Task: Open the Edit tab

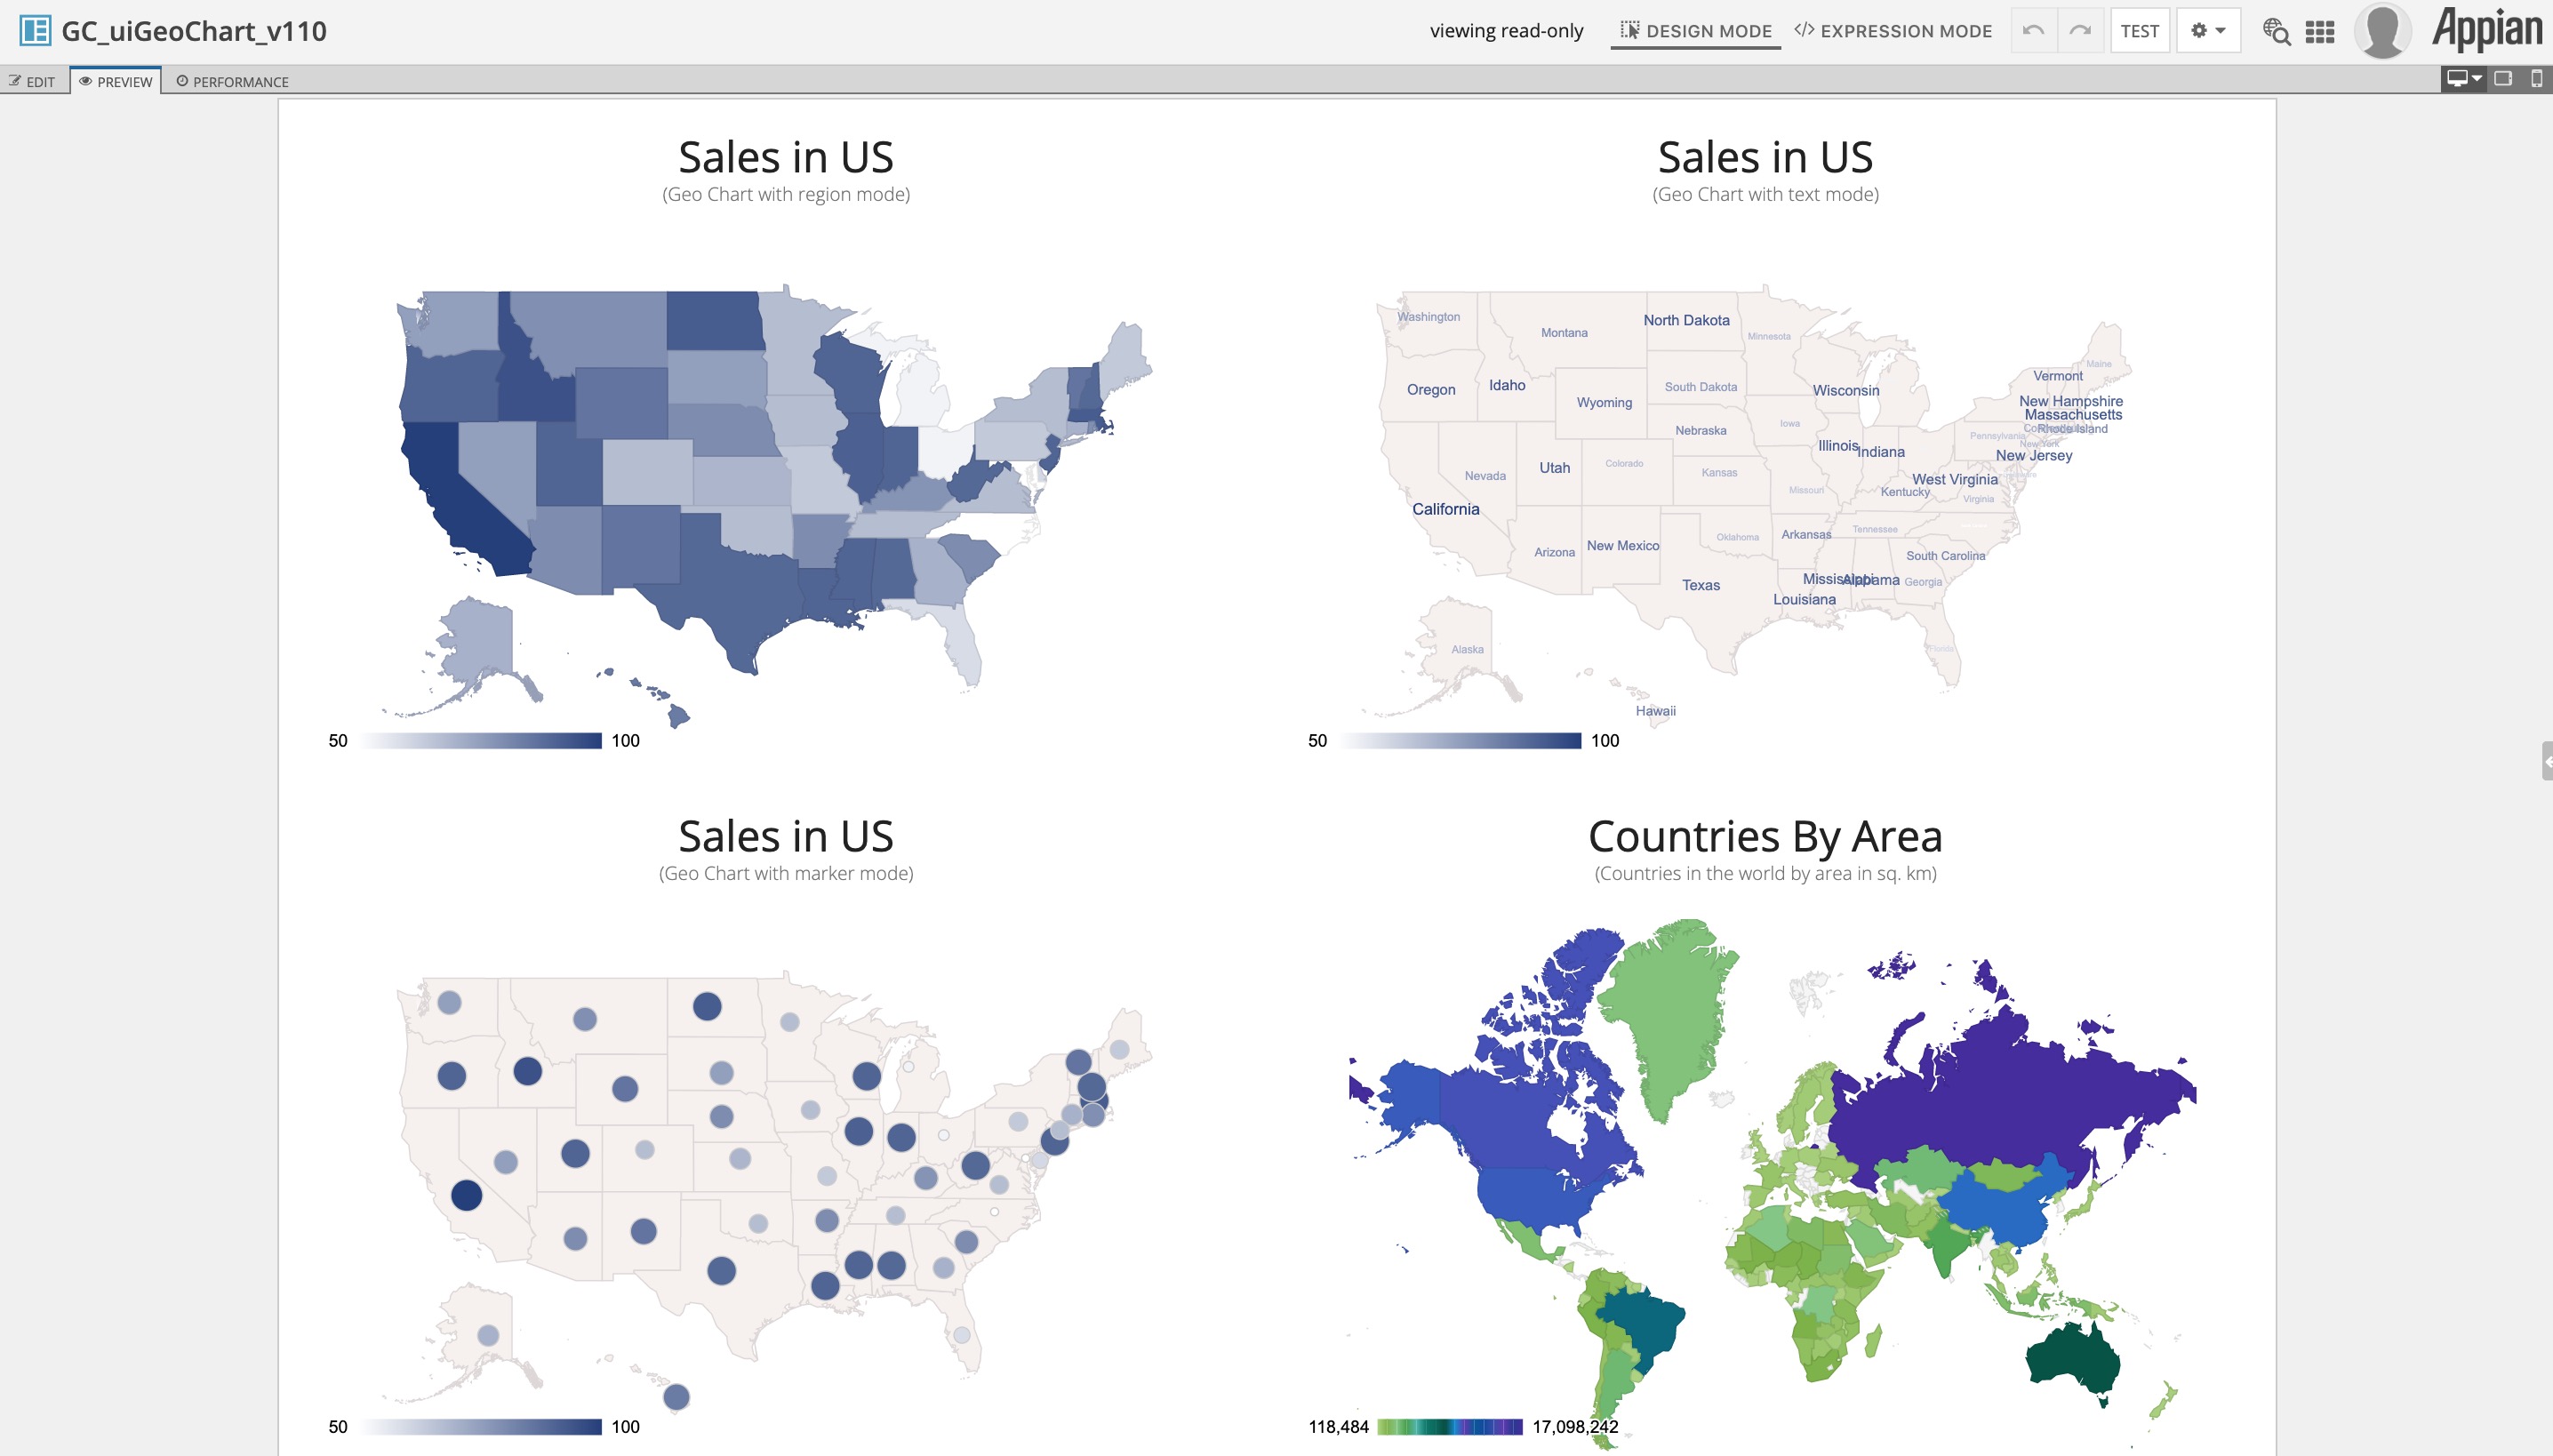Action: (x=33, y=81)
